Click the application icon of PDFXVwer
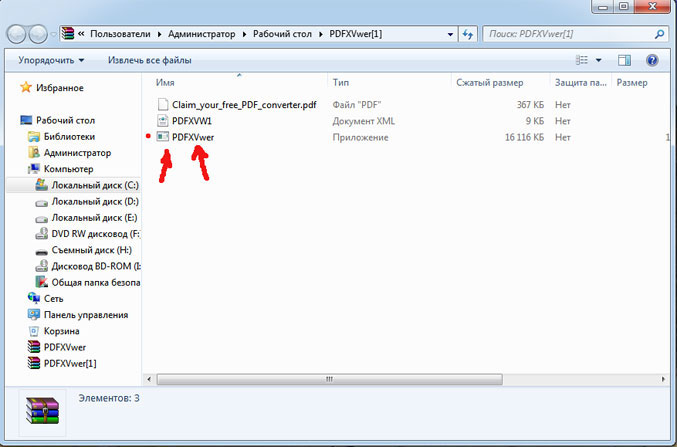677x447 pixels. (163, 137)
